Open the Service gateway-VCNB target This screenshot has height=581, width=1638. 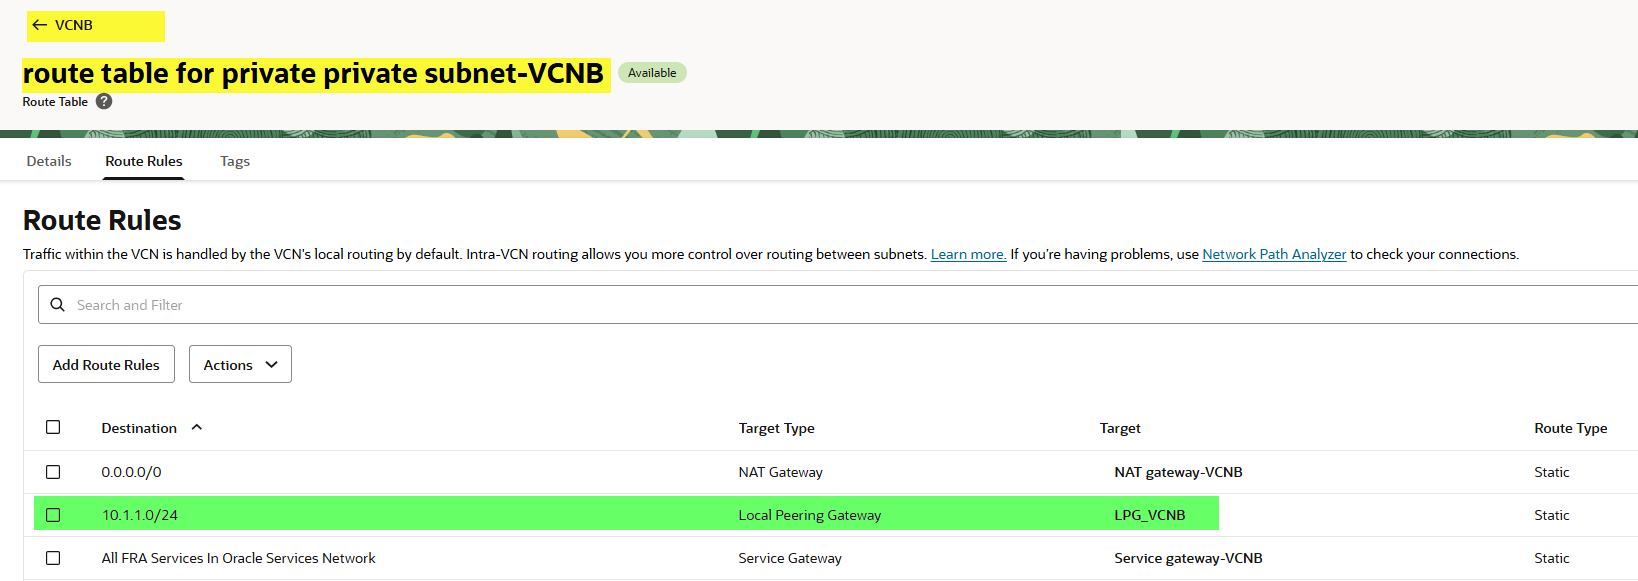(1188, 558)
